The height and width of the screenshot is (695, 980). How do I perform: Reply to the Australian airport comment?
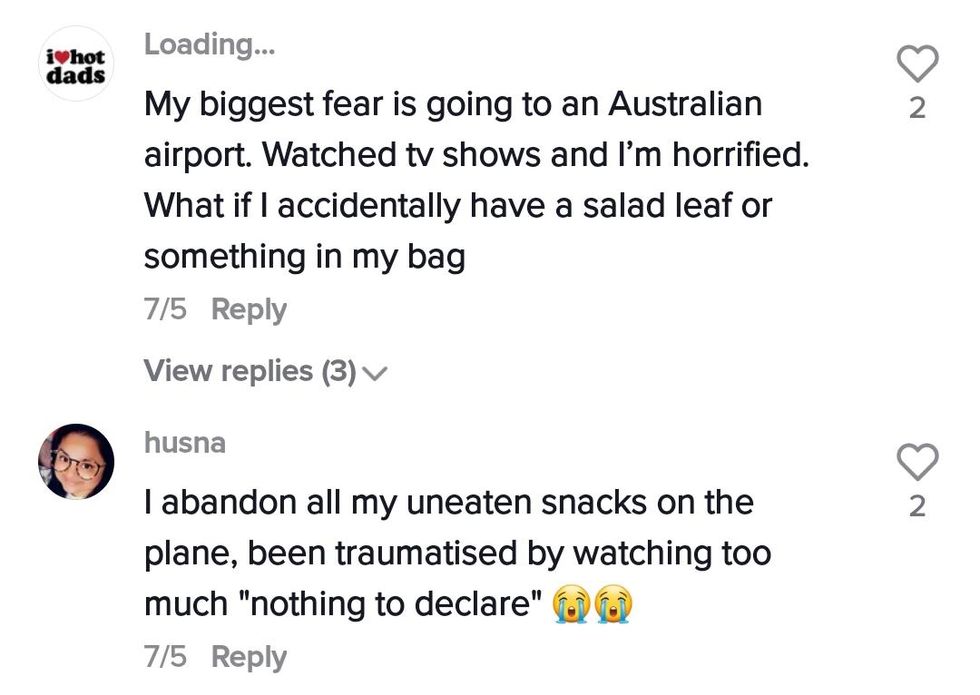coord(249,310)
